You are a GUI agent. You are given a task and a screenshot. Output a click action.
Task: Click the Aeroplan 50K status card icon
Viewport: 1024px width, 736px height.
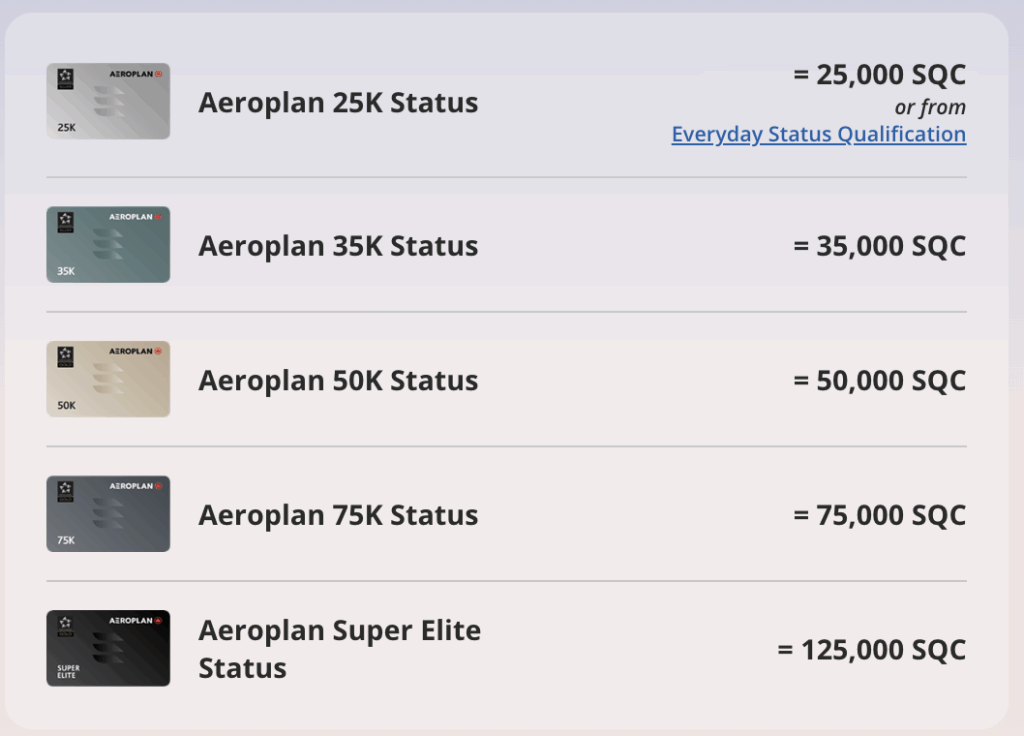click(x=108, y=379)
